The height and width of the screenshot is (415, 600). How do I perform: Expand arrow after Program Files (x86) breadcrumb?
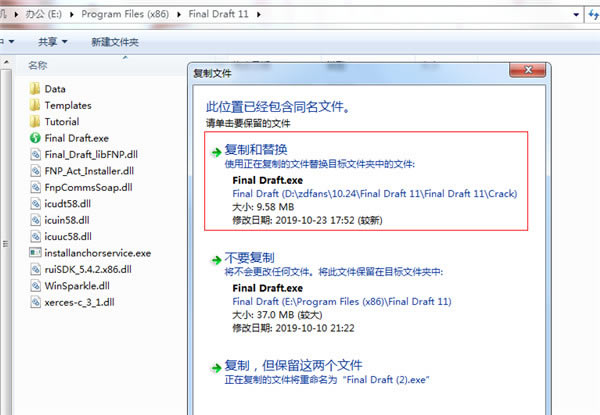pyautogui.click(x=179, y=15)
